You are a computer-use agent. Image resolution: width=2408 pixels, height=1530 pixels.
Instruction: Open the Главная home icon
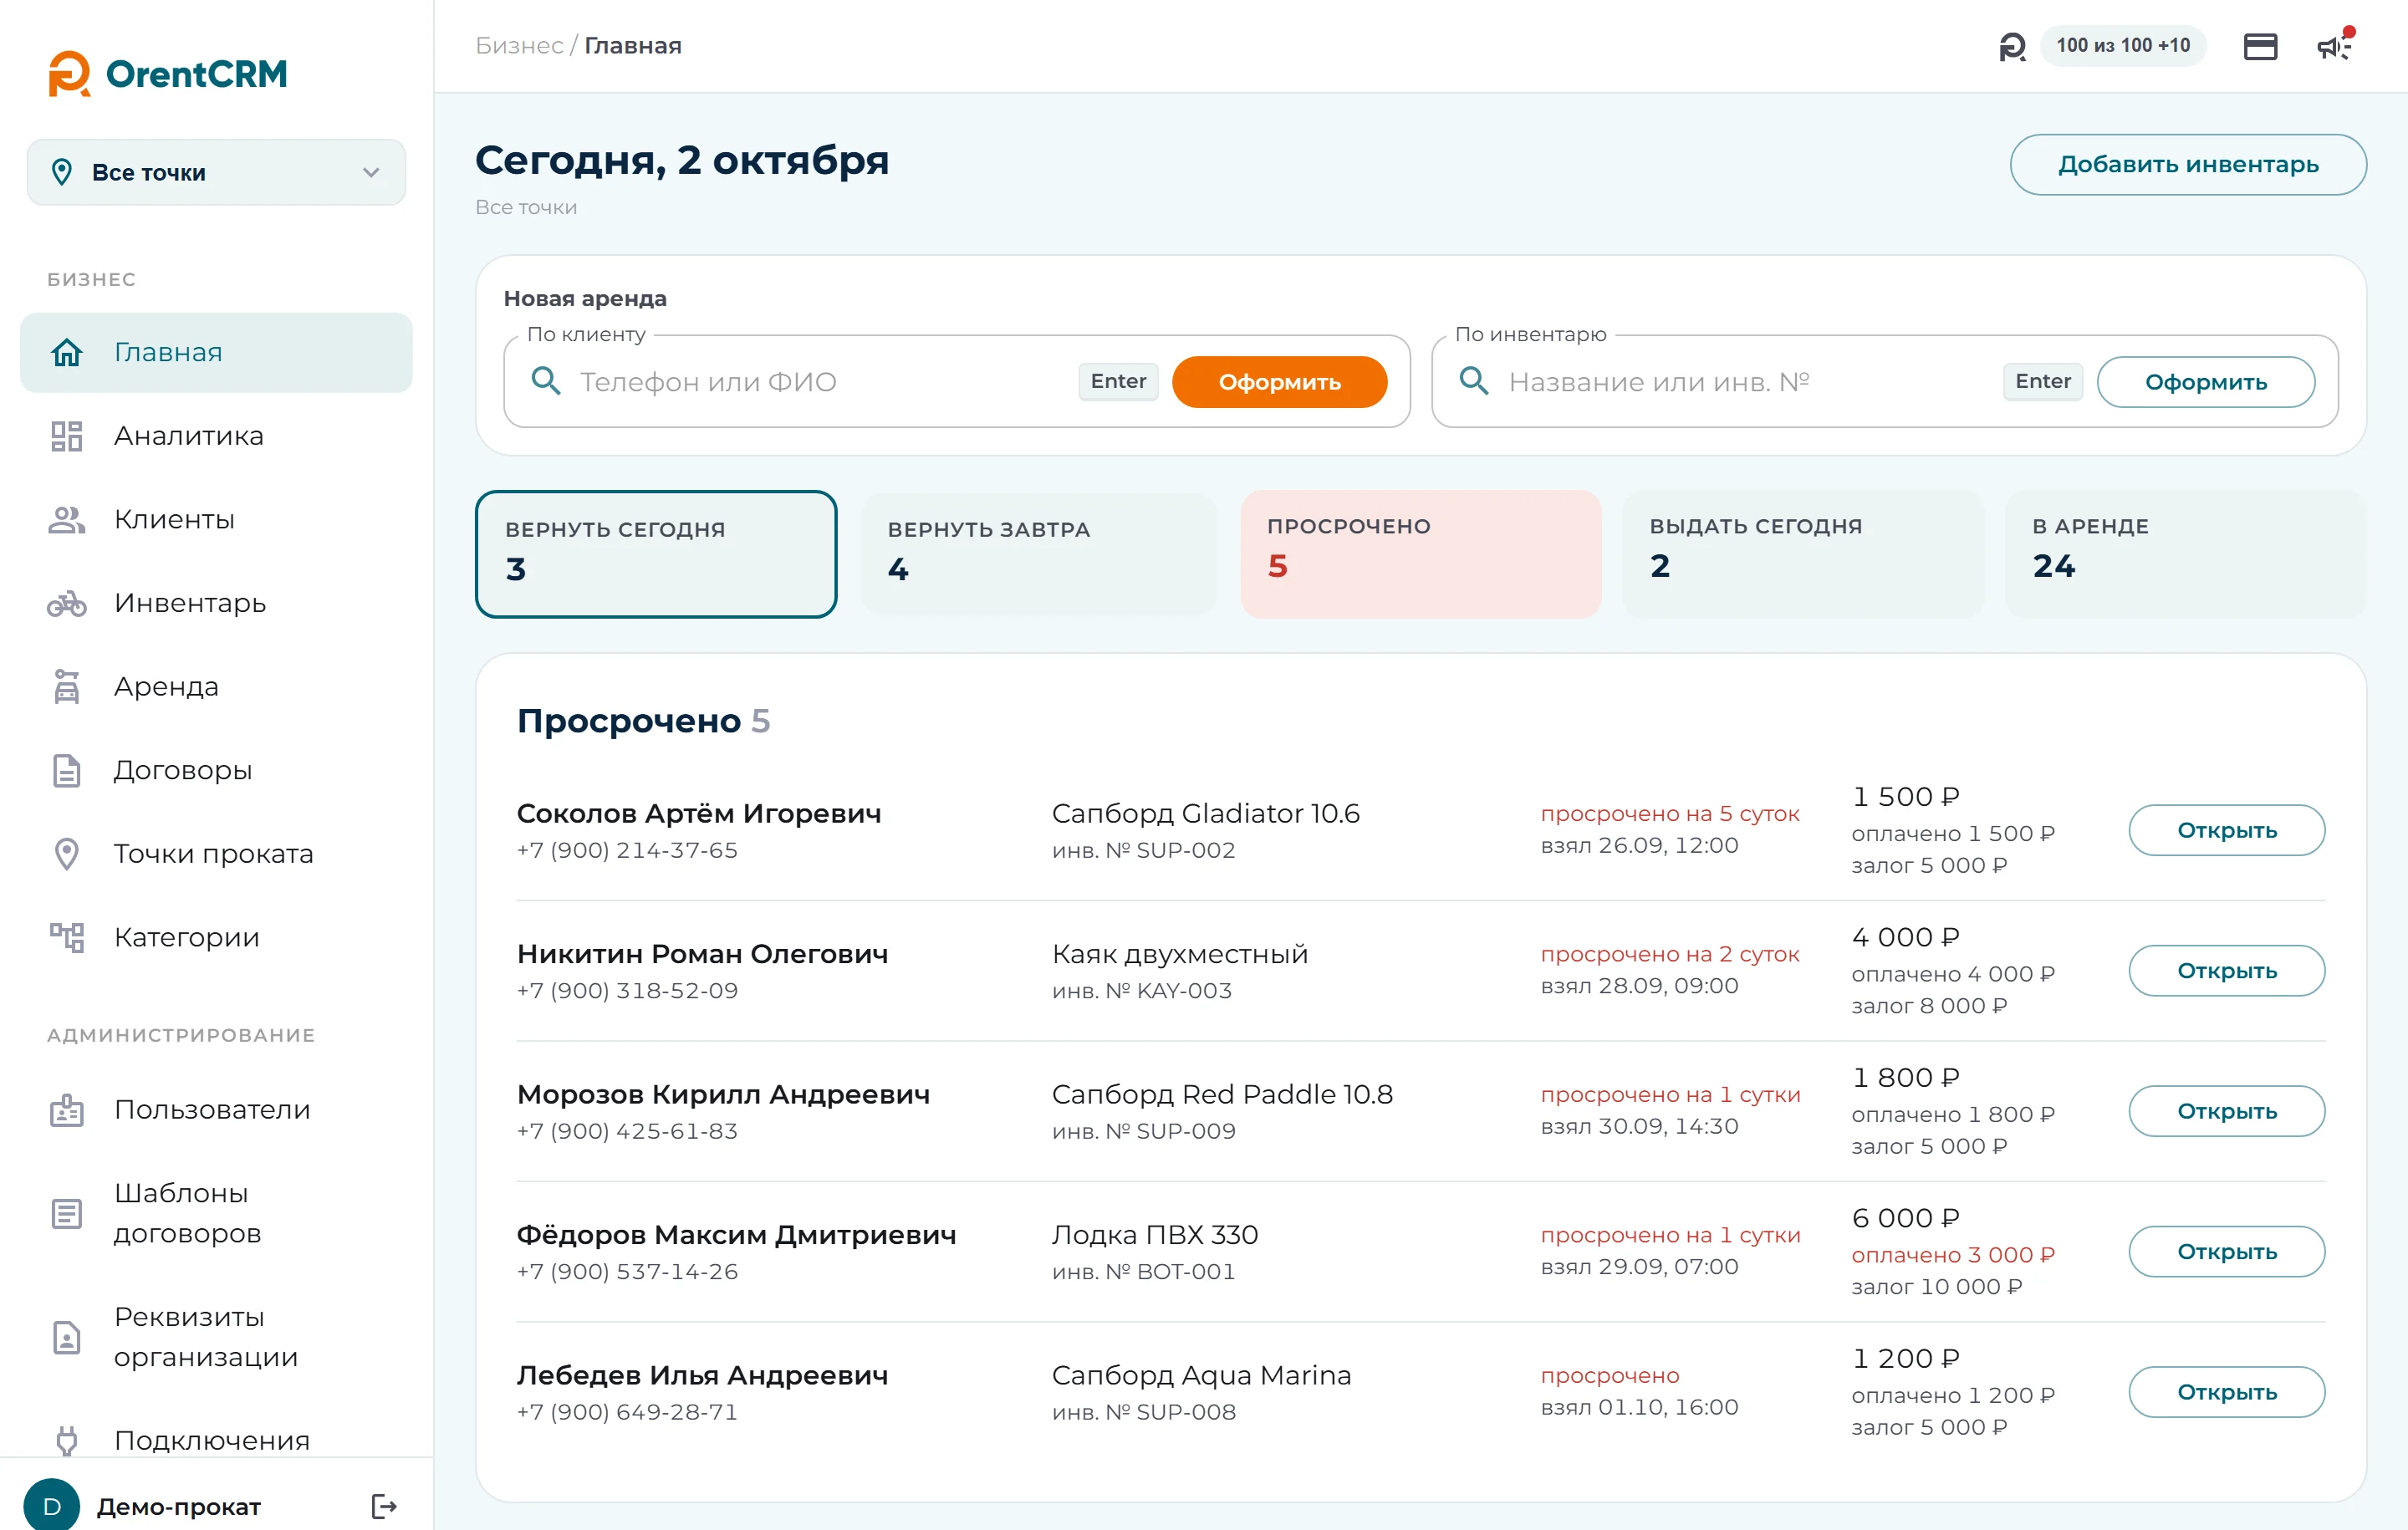click(x=67, y=353)
